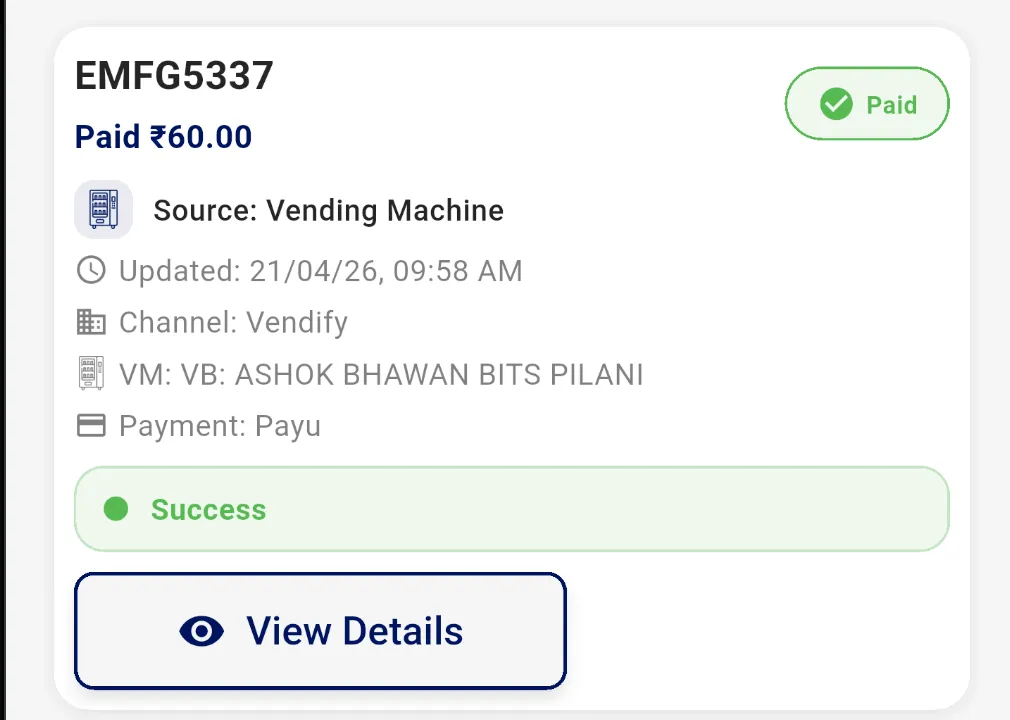Click the vending machine source icon
Image resolution: width=1010 pixels, height=720 pixels.
click(104, 210)
